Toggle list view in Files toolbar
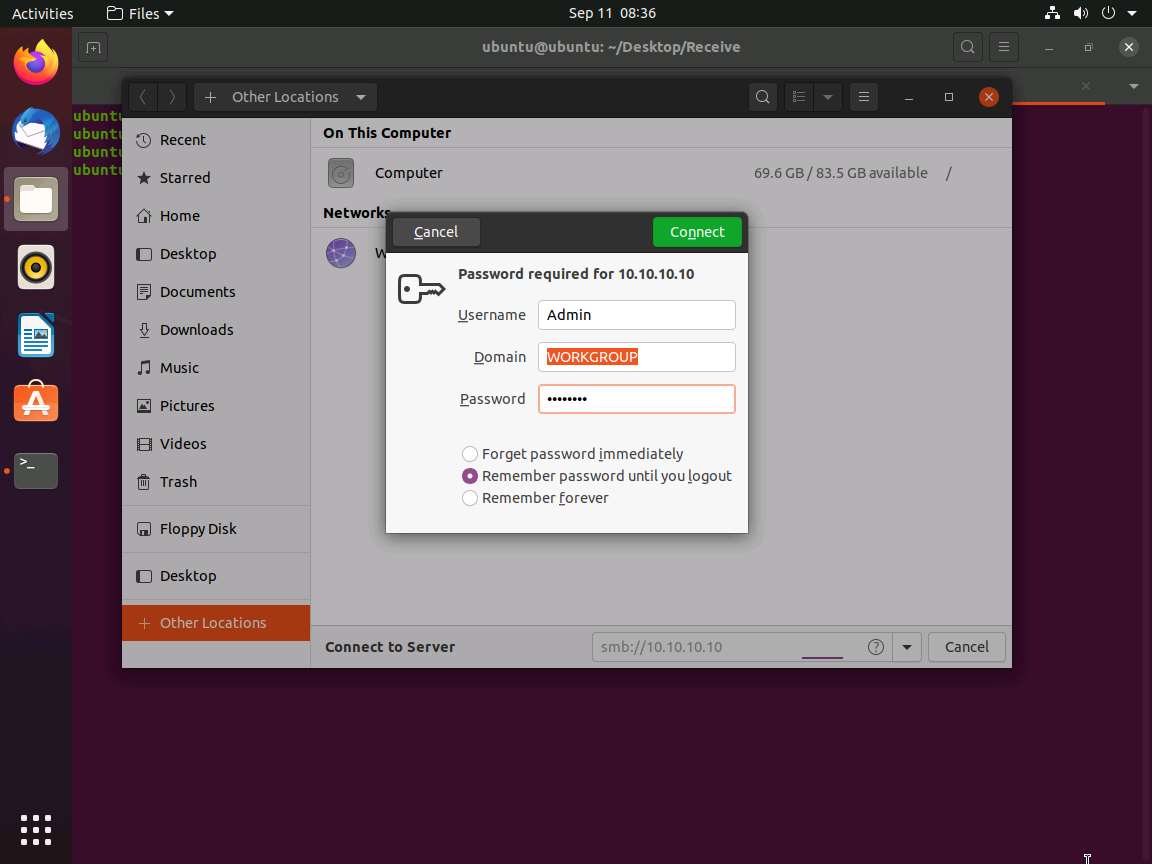 point(799,97)
